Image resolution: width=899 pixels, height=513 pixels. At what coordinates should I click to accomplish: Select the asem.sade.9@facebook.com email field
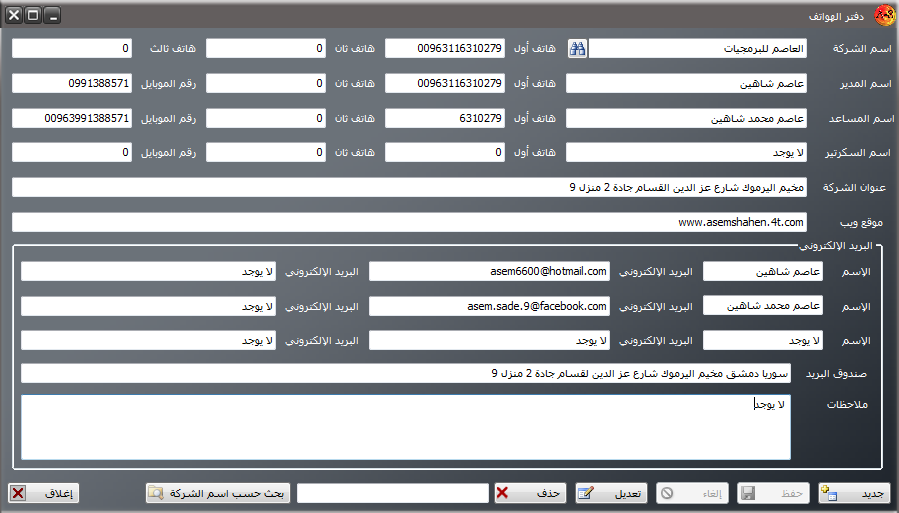pos(490,306)
